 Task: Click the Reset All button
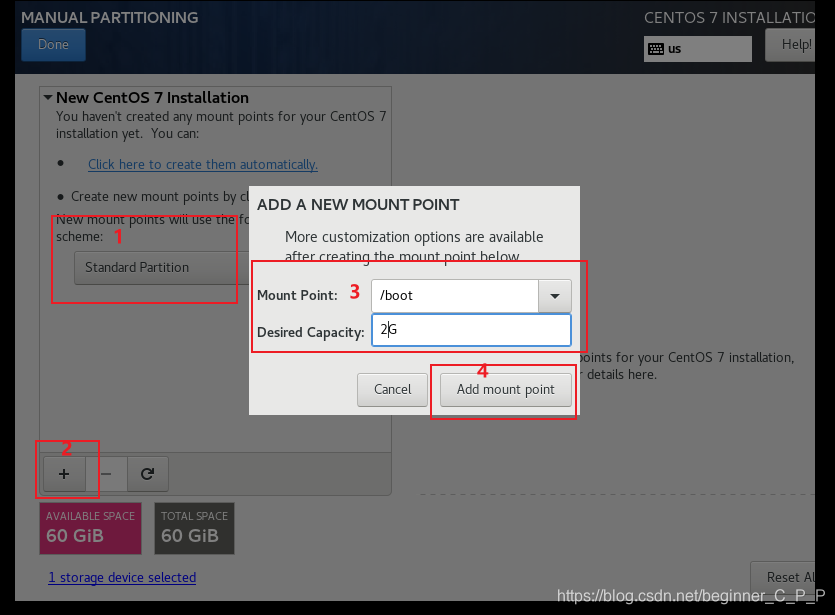point(783,577)
